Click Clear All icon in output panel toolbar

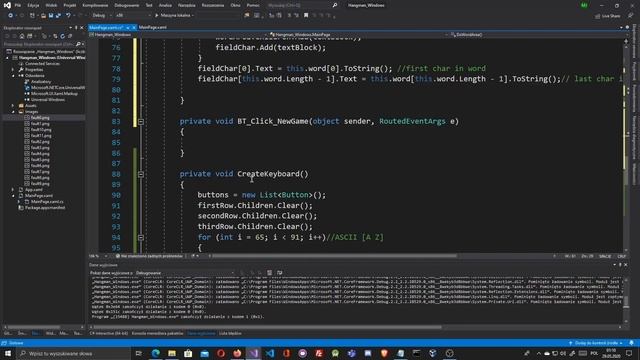coord(269,273)
